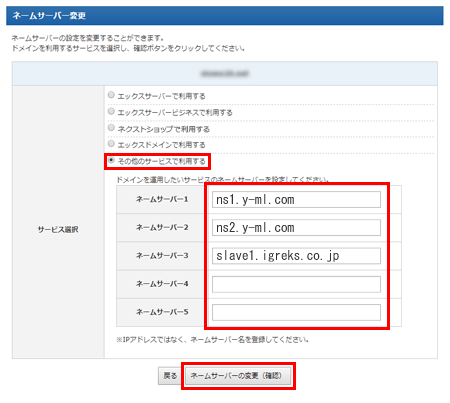The height and width of the screenshot is (403, 450).
Task: Click the ネームサーバー変更 header title
Action: pyautogui.click(x=49, y=16)
